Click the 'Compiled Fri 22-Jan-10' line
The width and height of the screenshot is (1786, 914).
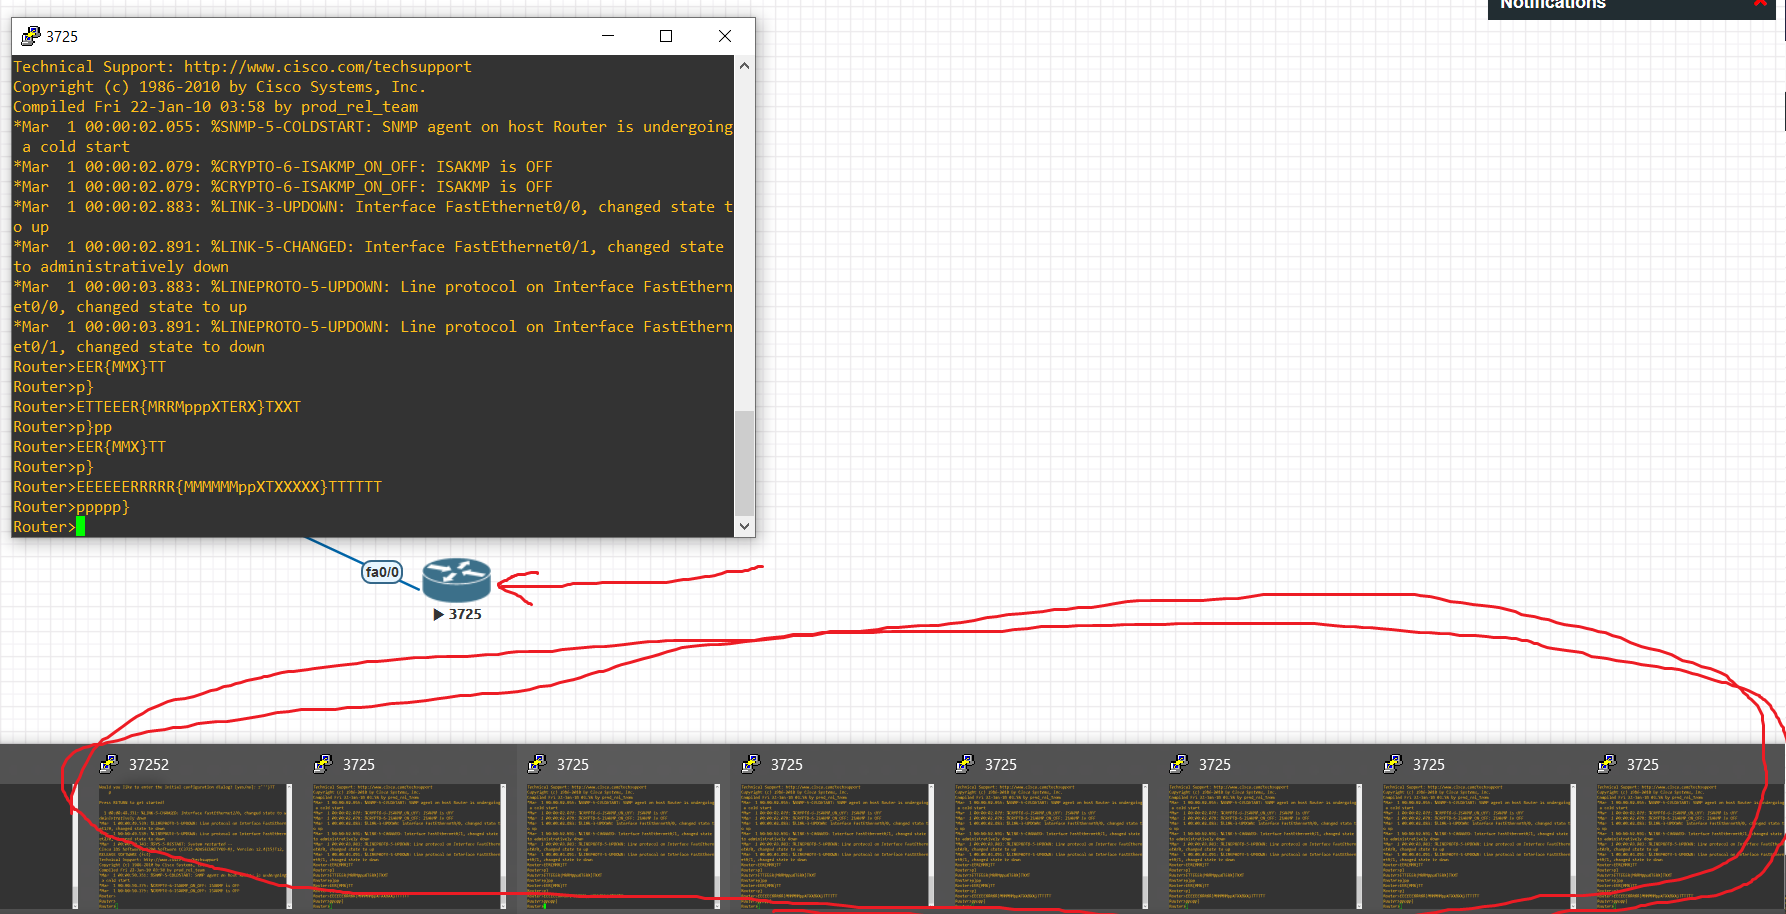215,107
